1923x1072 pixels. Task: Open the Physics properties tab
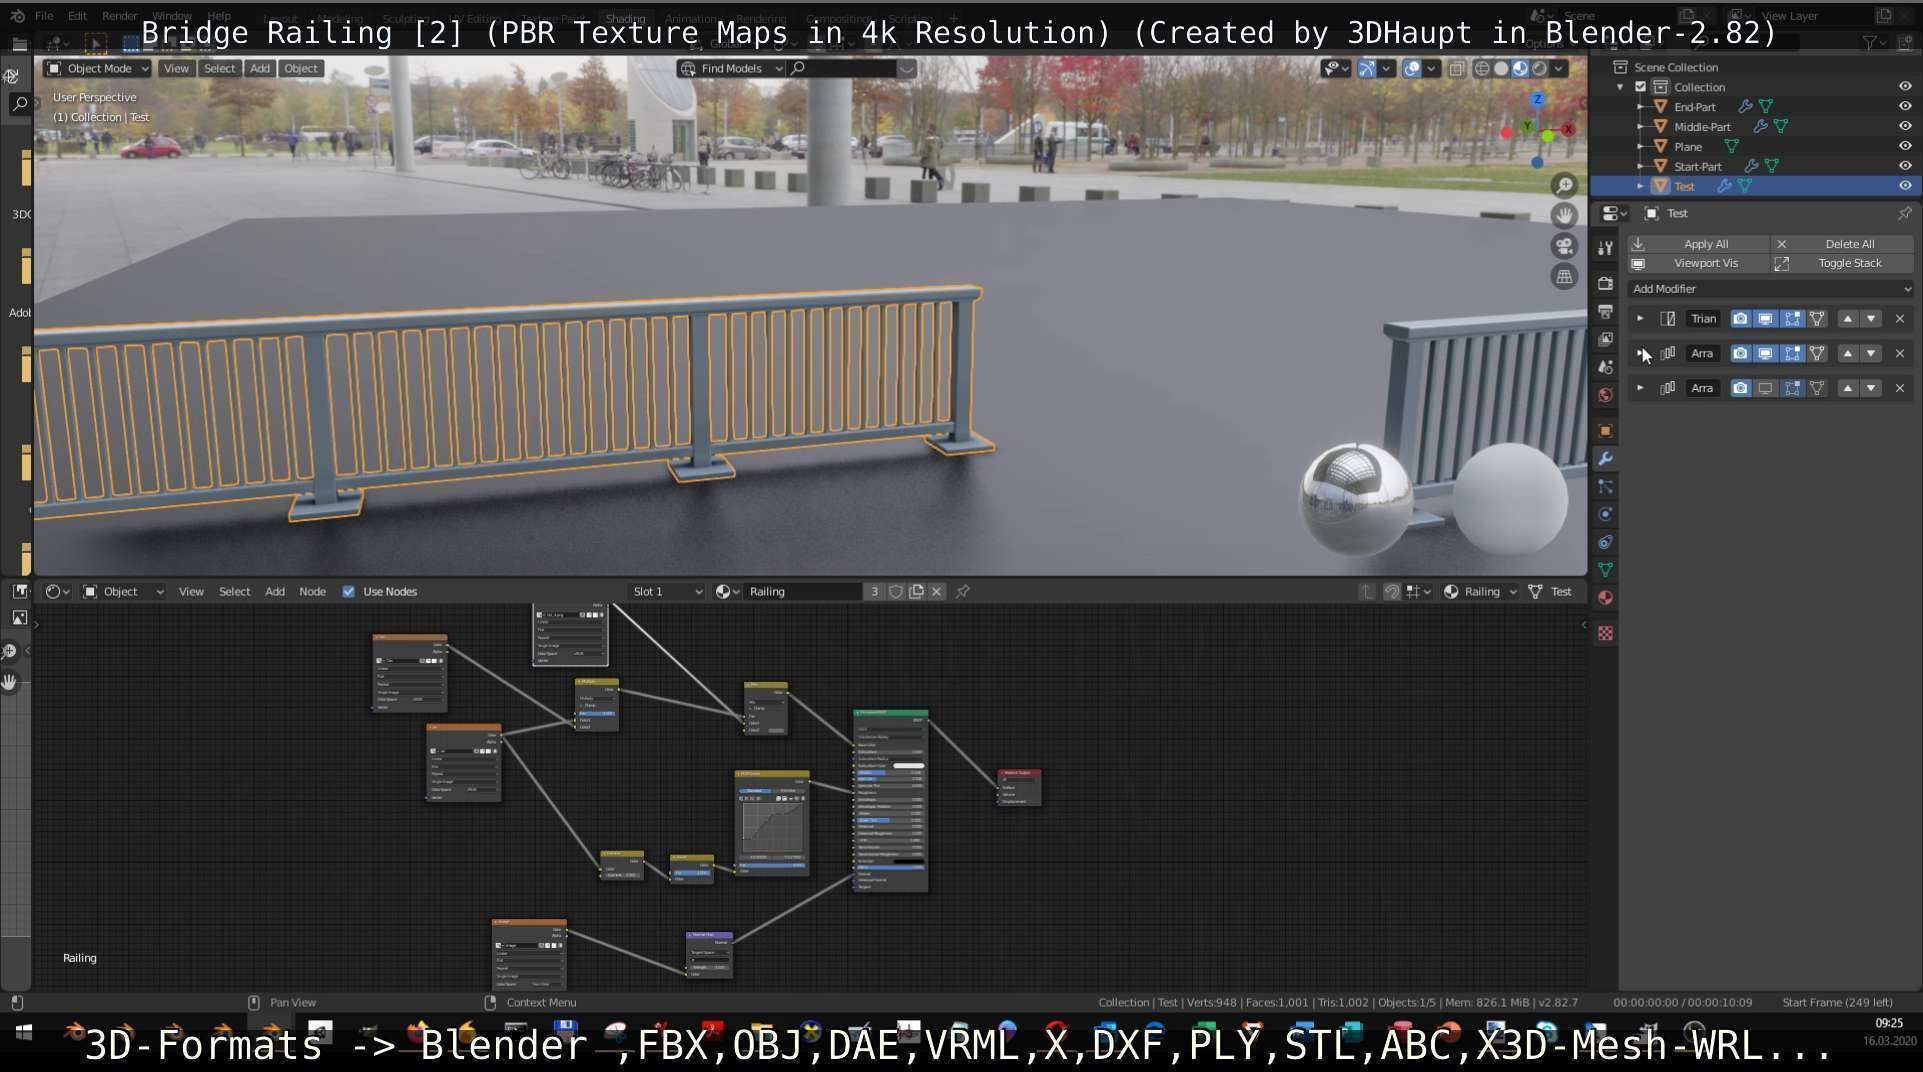pos(1605,514)
